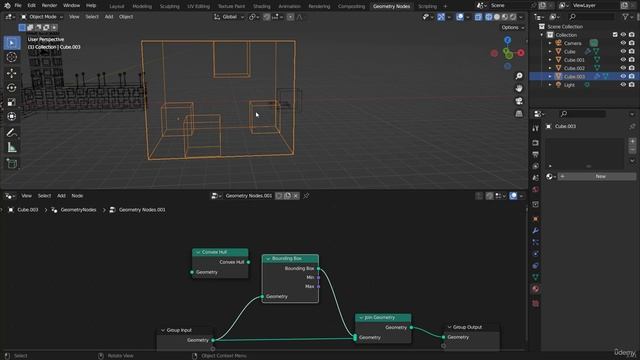Image resolution: width=640 pixels, height=360 pixels.
Task: Toggle X-ray display in viewport header
Action: tap(478, 17)
